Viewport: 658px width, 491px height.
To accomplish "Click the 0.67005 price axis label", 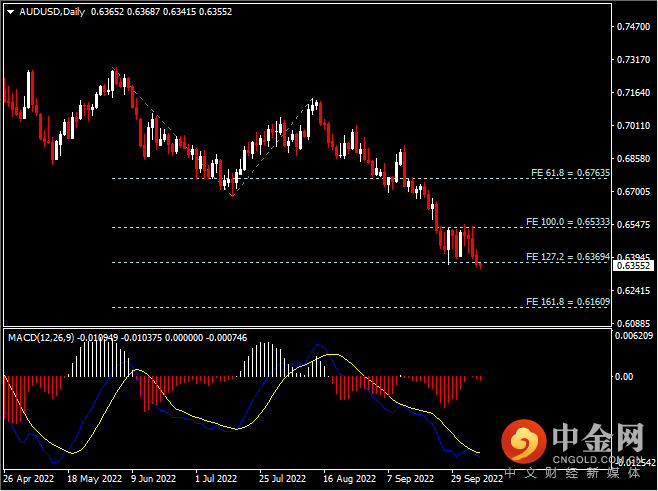I will (633, 191).
